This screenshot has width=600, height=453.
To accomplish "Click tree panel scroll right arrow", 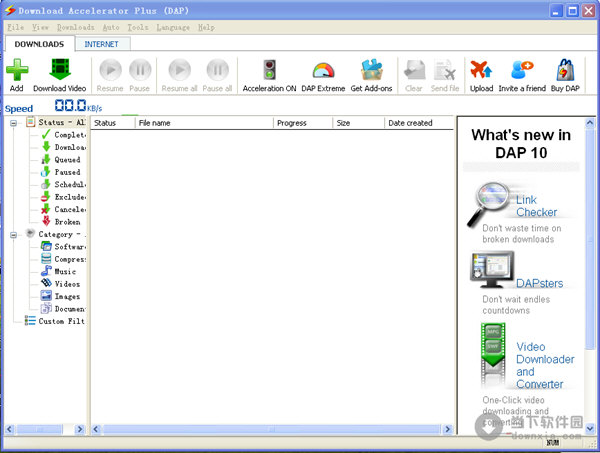I will click(x=80, y=429).
